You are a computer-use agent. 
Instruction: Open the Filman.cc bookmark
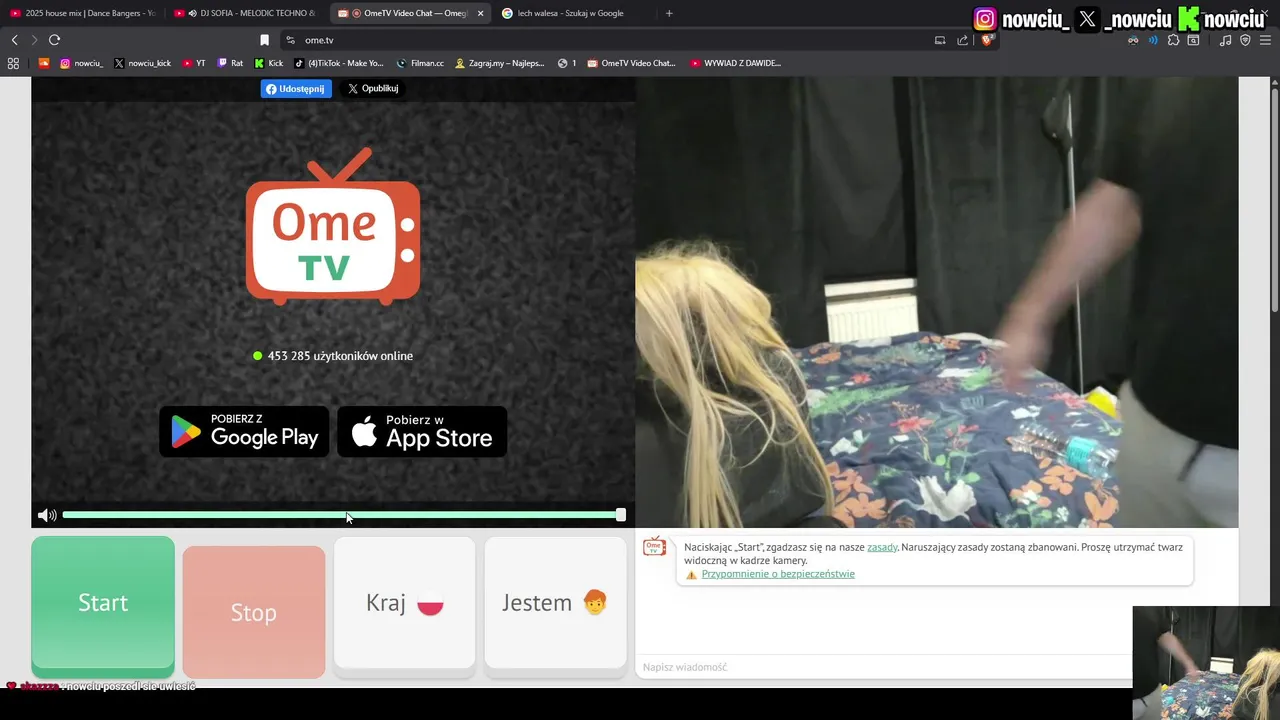(x=420, y=63)
